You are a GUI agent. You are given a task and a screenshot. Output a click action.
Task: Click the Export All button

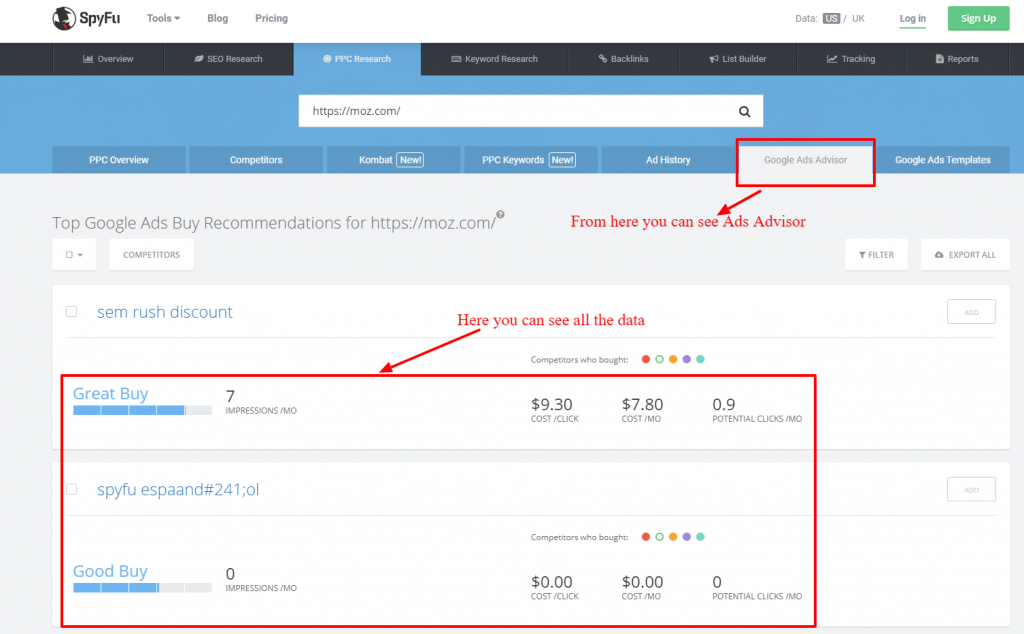tap(965, 255)
